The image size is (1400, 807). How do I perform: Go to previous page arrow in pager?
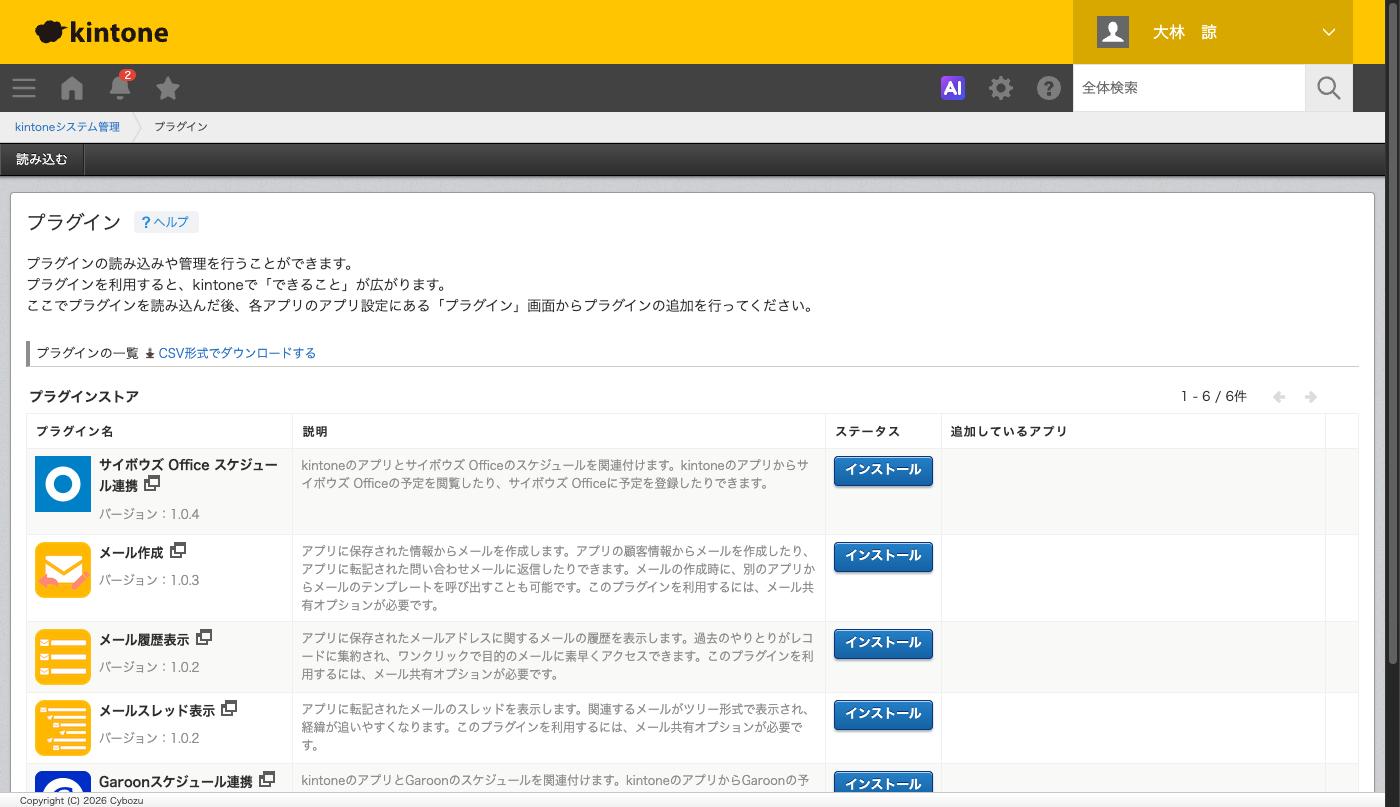[x=1279, y=397]
